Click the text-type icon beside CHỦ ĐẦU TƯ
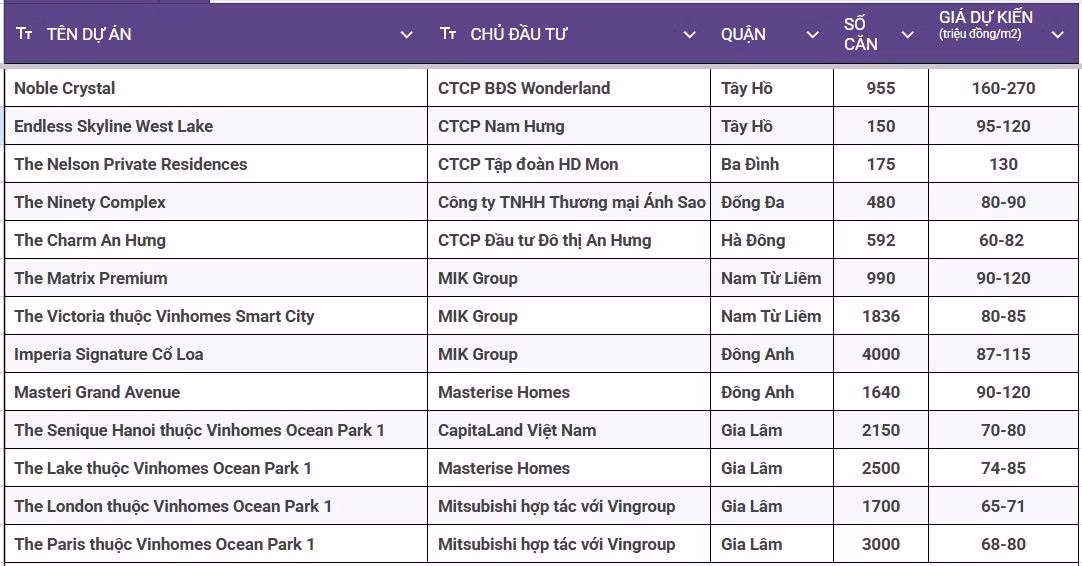 (x=448, y=34)
